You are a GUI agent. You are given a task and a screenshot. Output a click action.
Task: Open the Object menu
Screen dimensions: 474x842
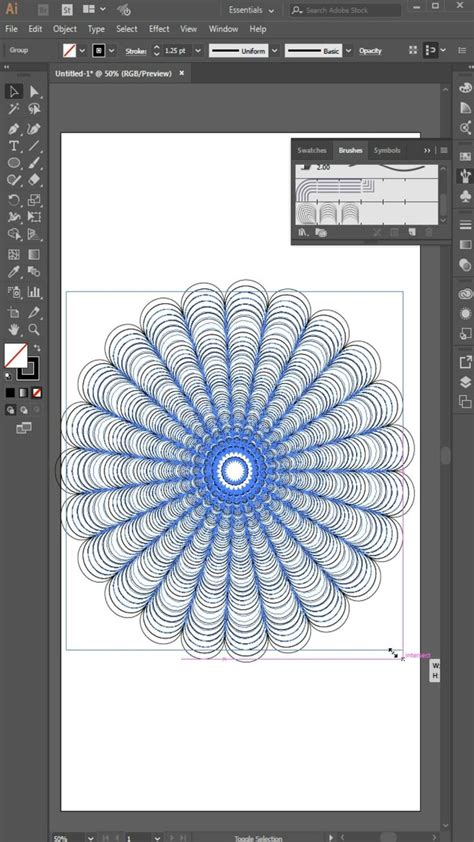pos(64,29)
